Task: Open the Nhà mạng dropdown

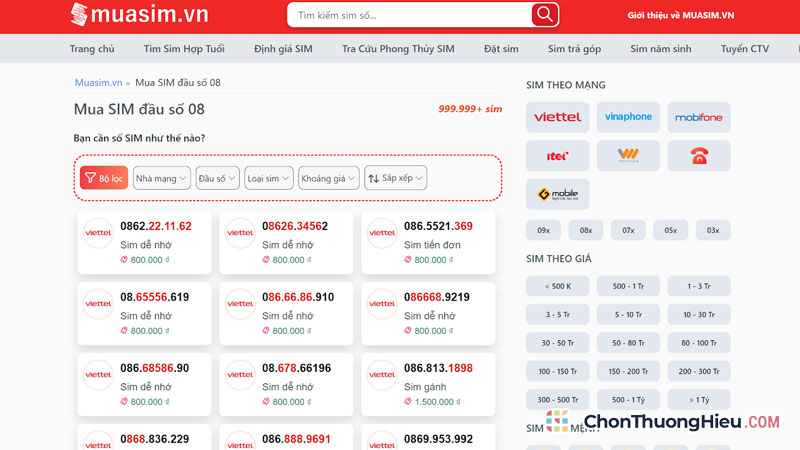Action: (162, 178)
